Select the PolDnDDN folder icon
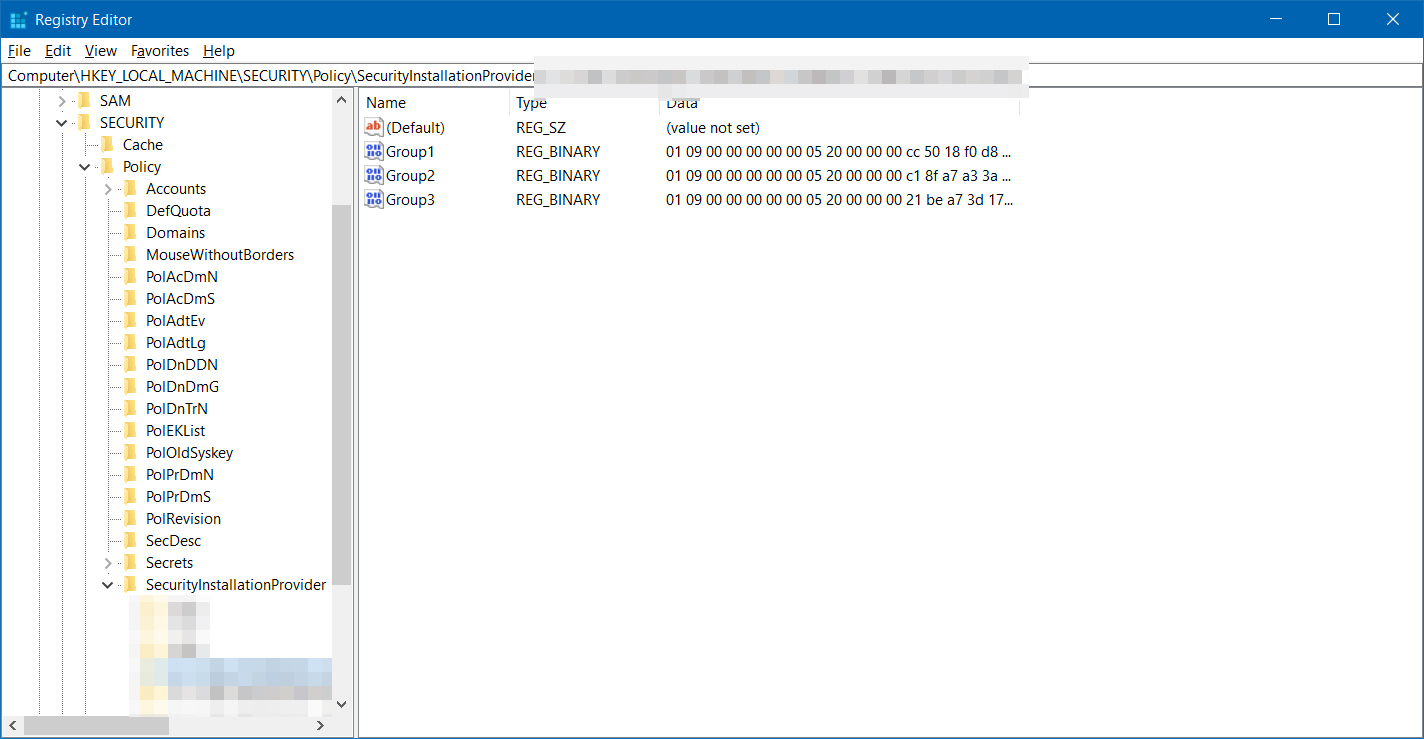The height and width of the screenshot is (739, 1424). tap(130, 365)
